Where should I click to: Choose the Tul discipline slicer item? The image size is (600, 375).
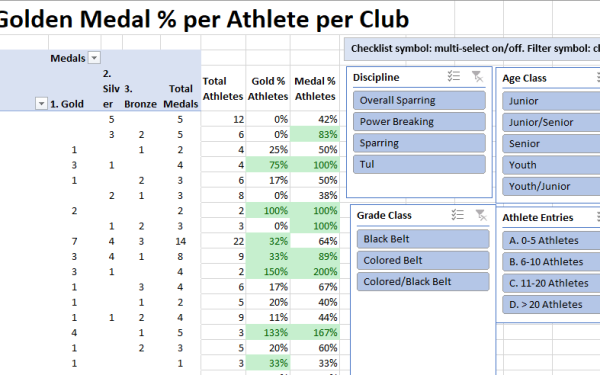pos(419,165)
